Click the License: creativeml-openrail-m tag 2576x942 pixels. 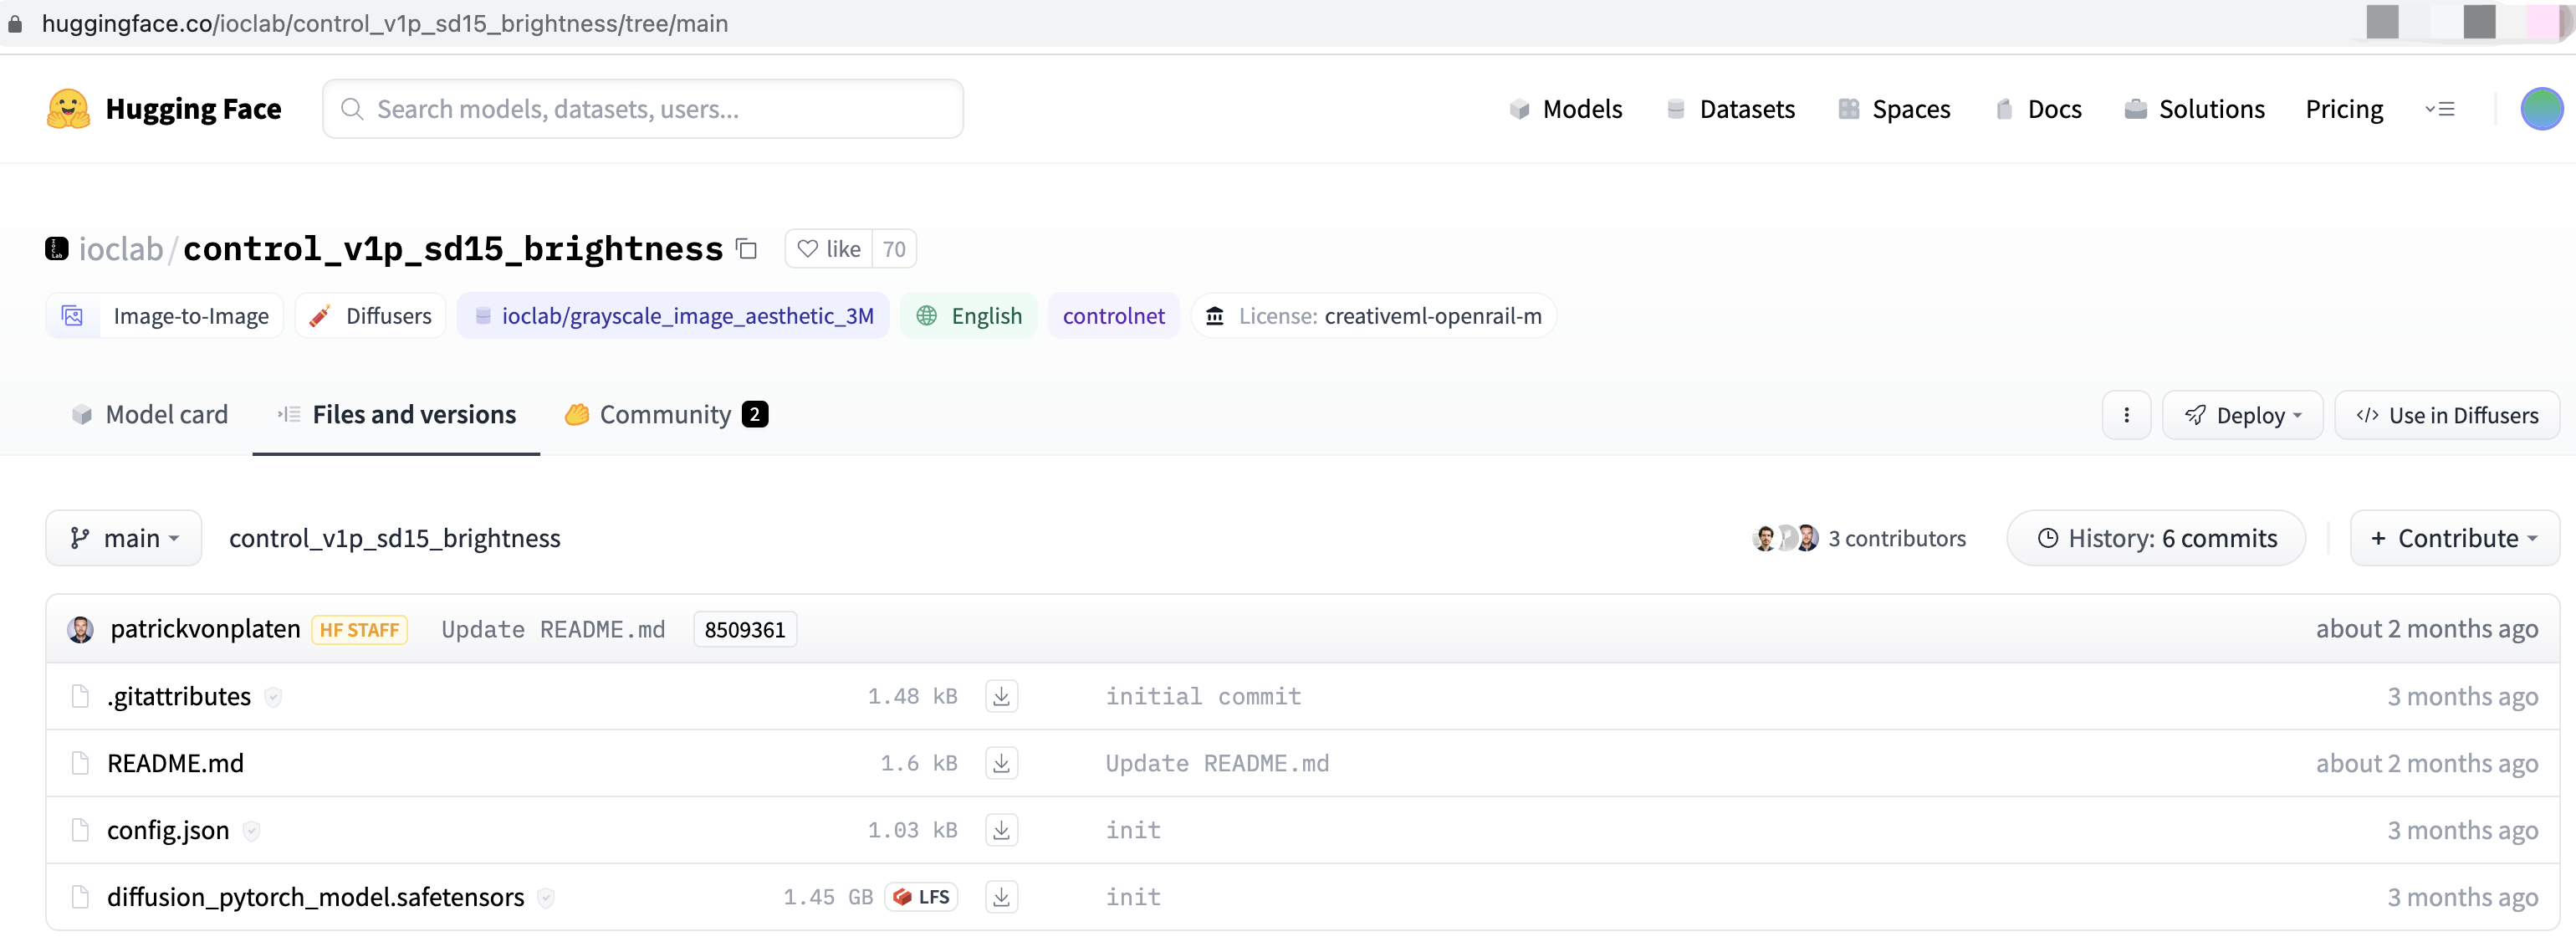(x=1373, y=316)
